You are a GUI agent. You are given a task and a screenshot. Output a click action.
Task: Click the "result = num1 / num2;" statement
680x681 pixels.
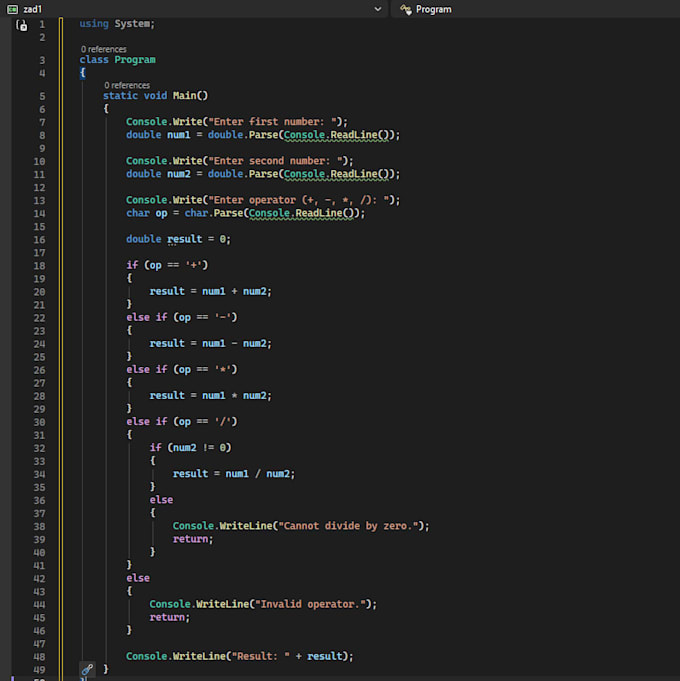click(234, 474)
